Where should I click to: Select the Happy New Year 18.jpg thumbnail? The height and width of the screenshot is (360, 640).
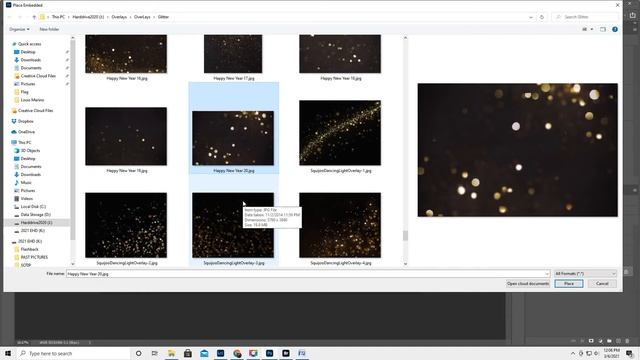[340, 54]
